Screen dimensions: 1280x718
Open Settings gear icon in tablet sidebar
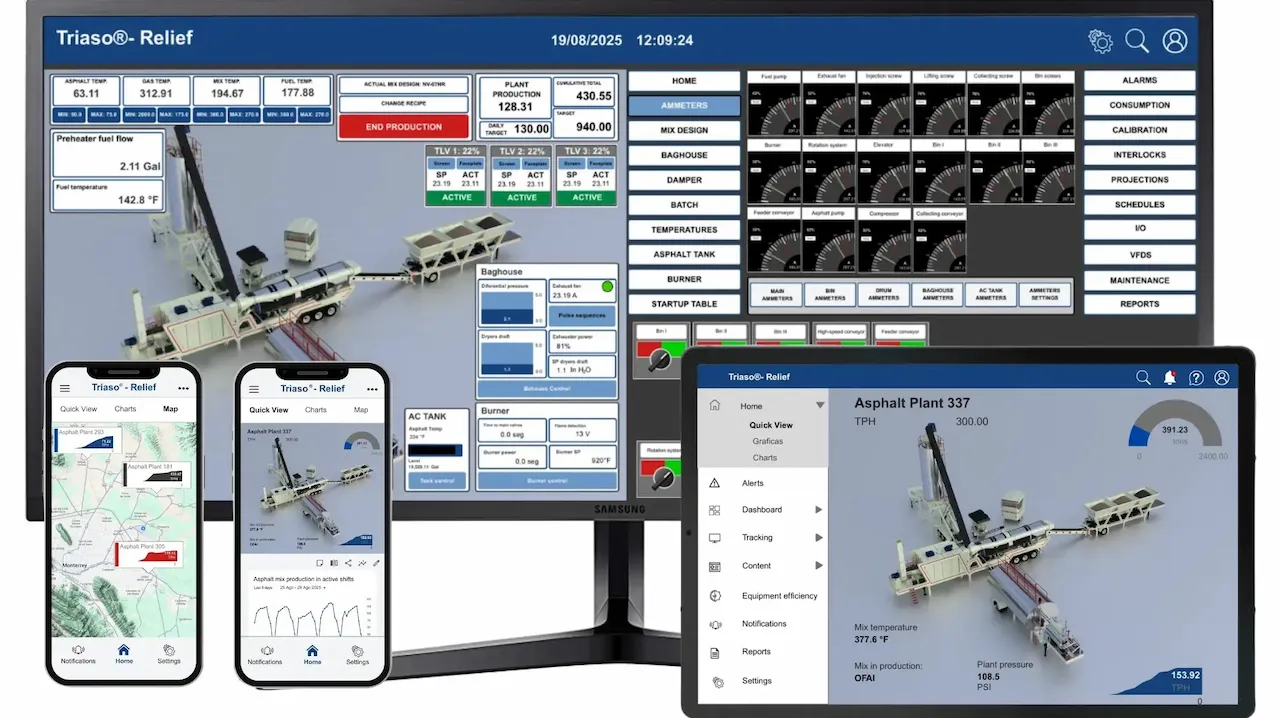click(717, 682)
